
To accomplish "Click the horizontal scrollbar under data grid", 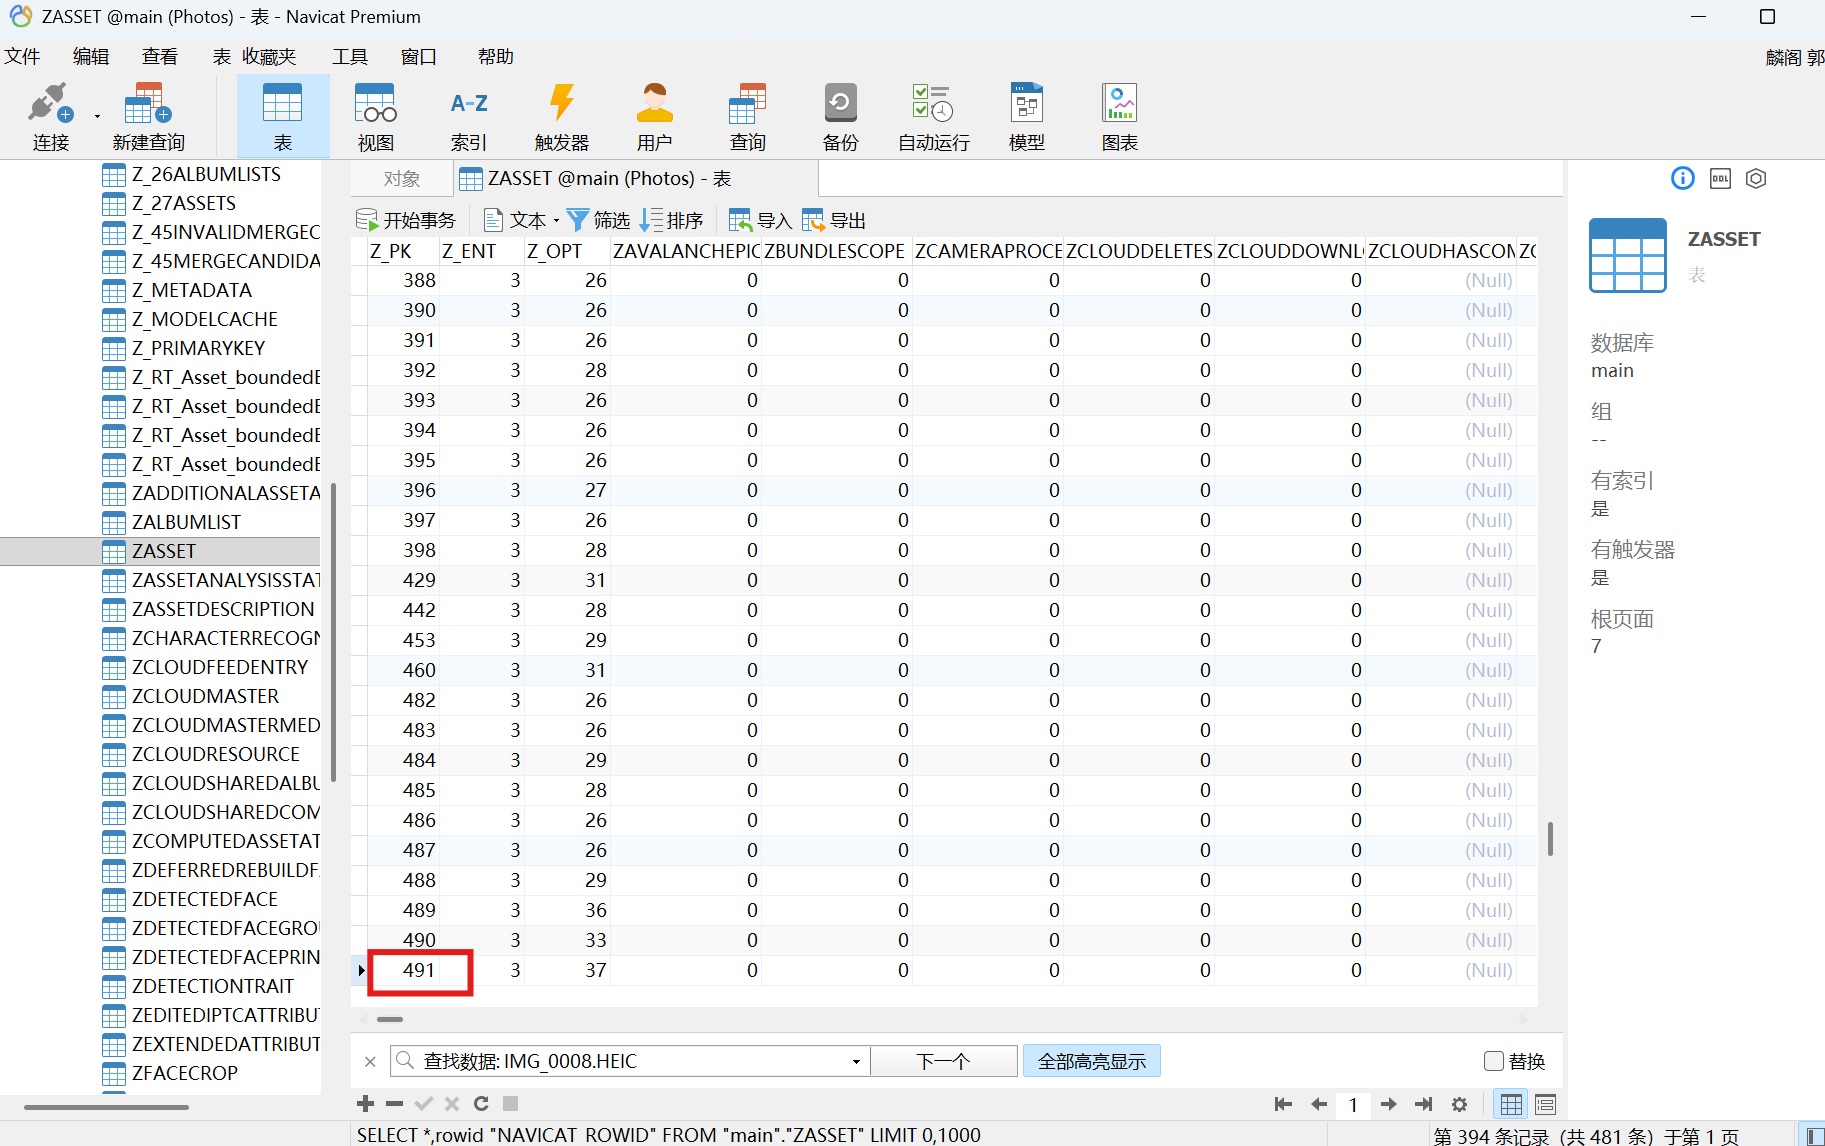I will pos(390,1020).
